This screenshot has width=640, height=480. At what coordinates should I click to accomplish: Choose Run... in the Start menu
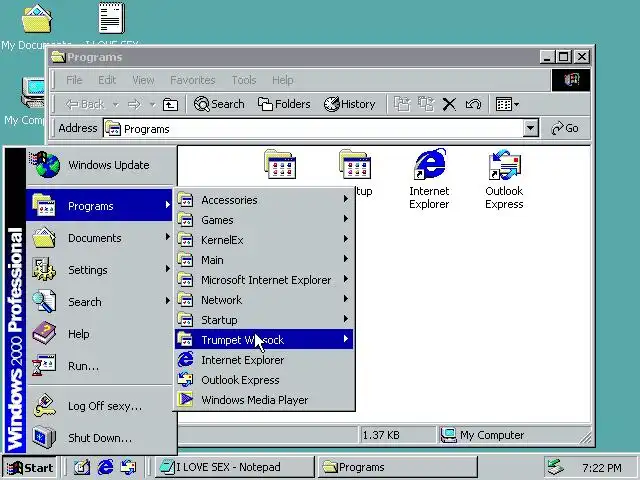(x=99, y=366)
